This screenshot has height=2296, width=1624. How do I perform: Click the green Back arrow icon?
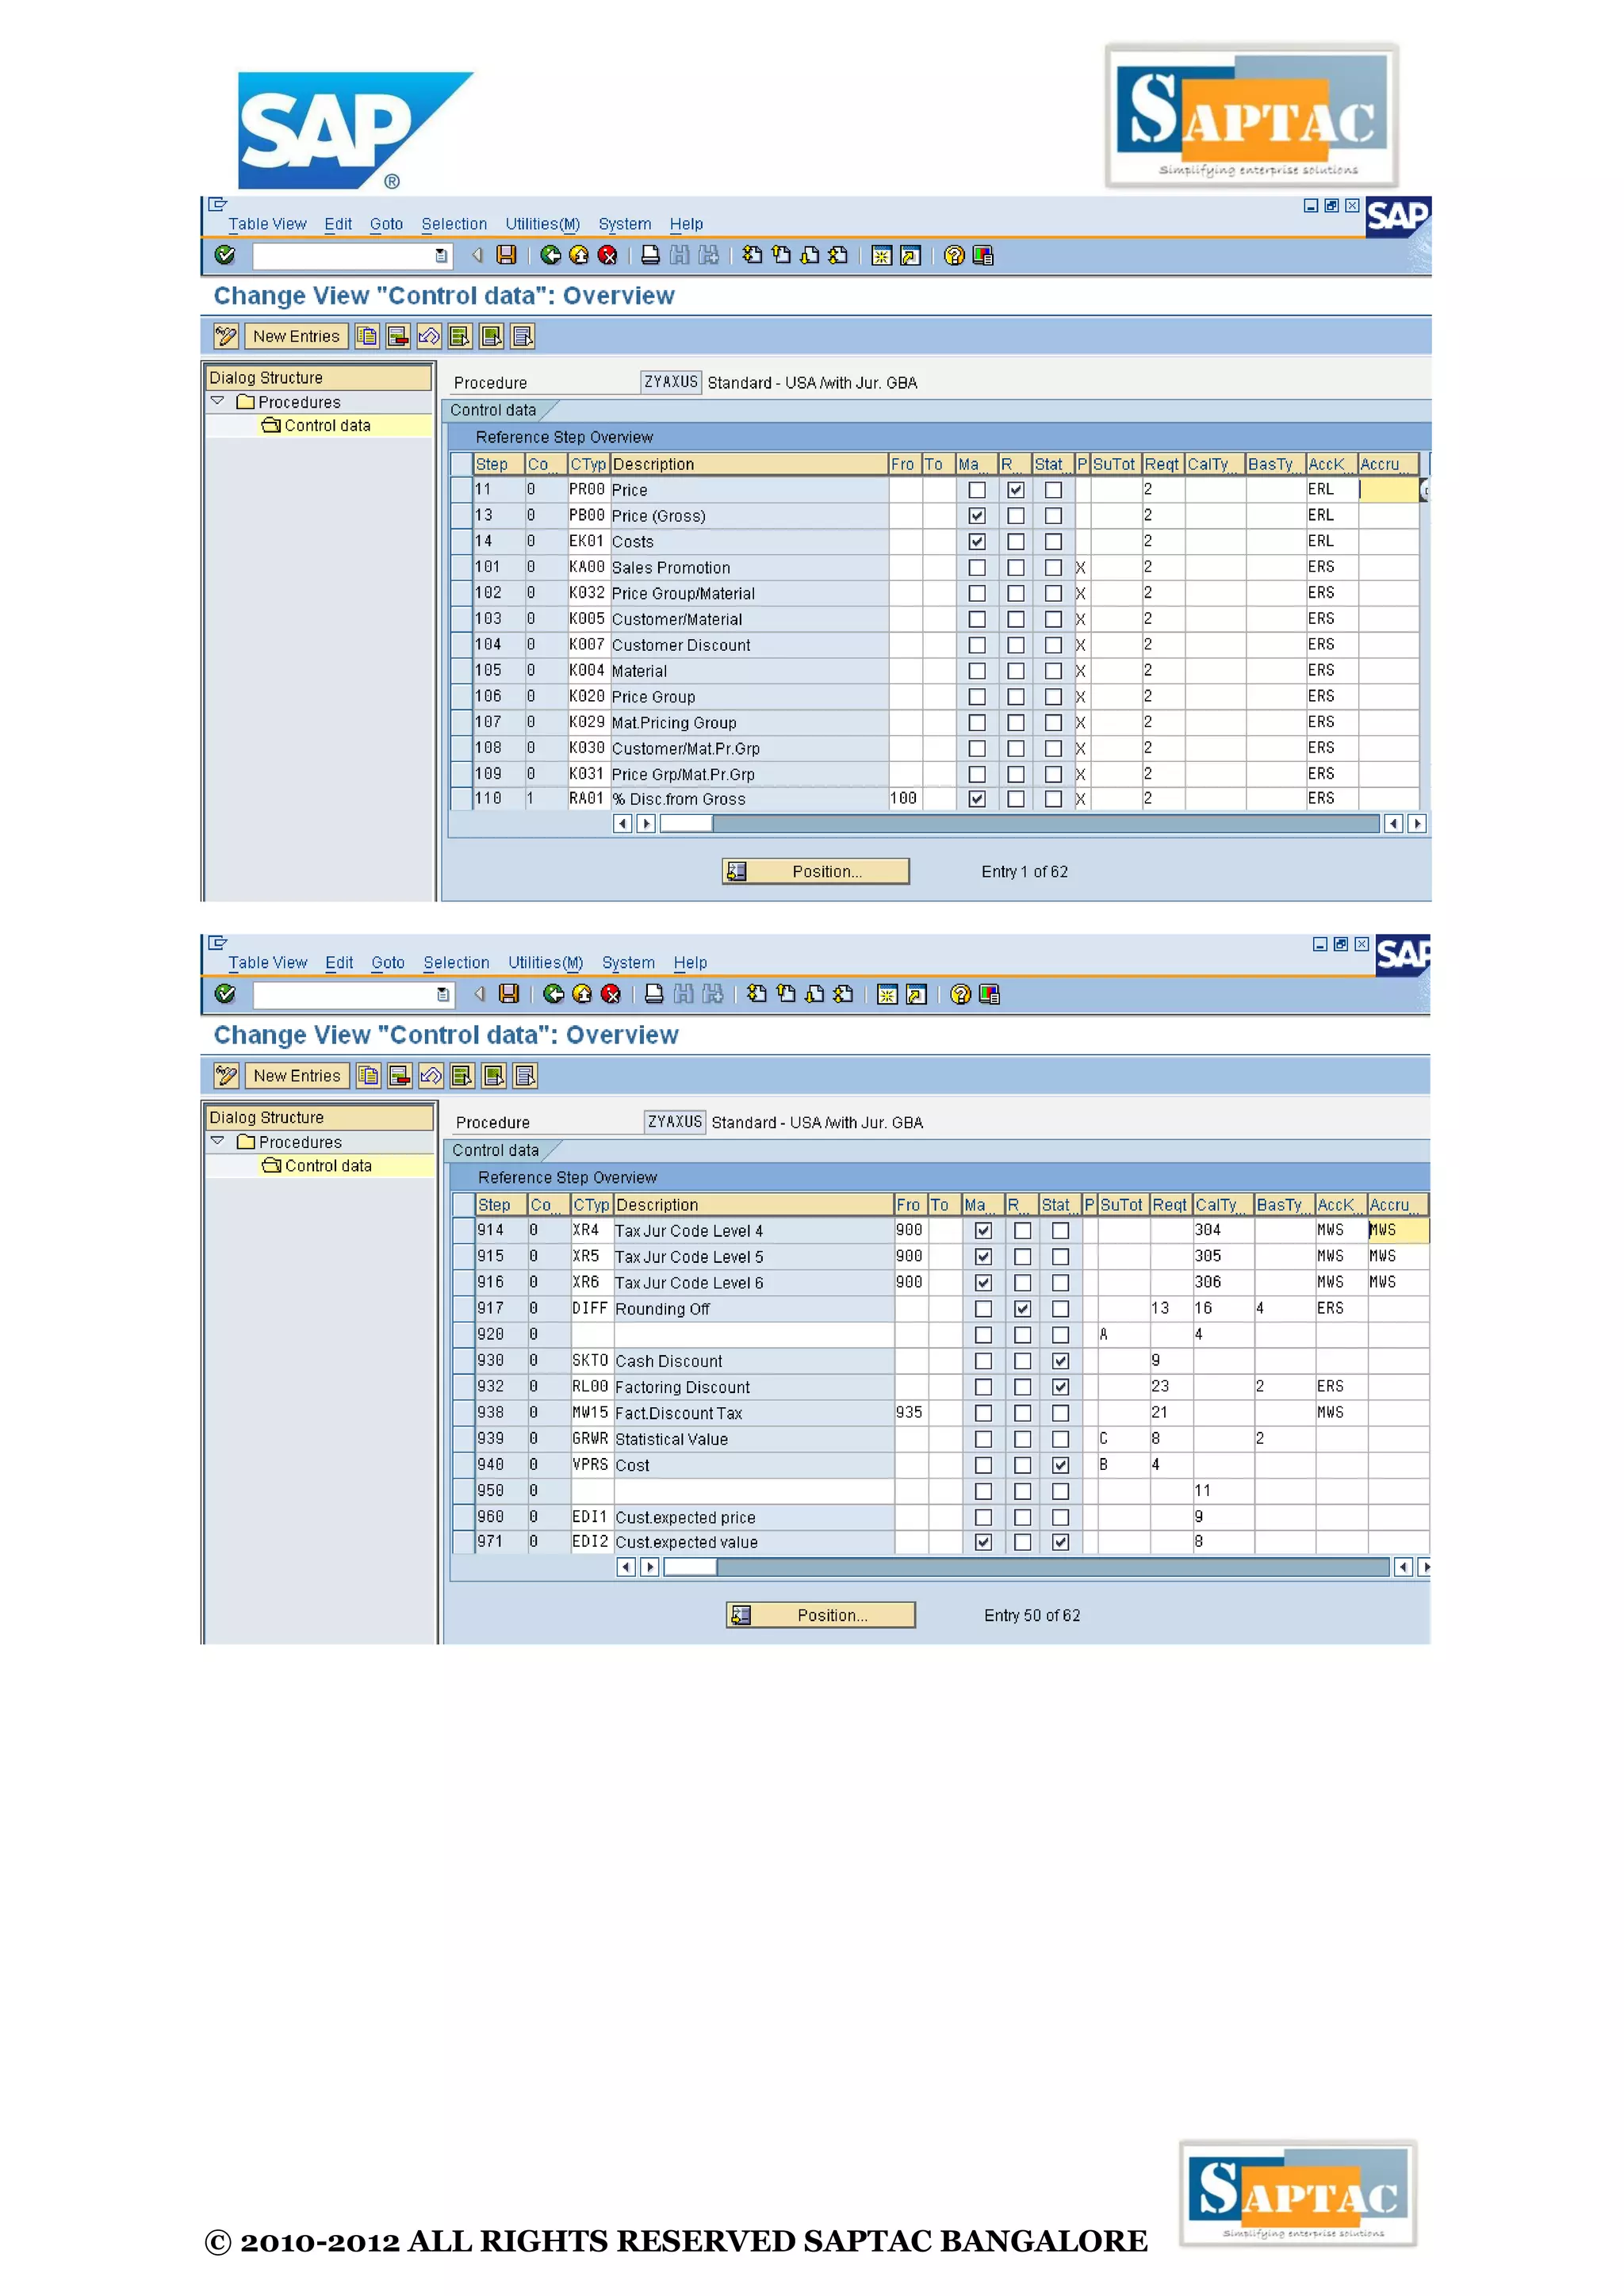pos(550,255)
